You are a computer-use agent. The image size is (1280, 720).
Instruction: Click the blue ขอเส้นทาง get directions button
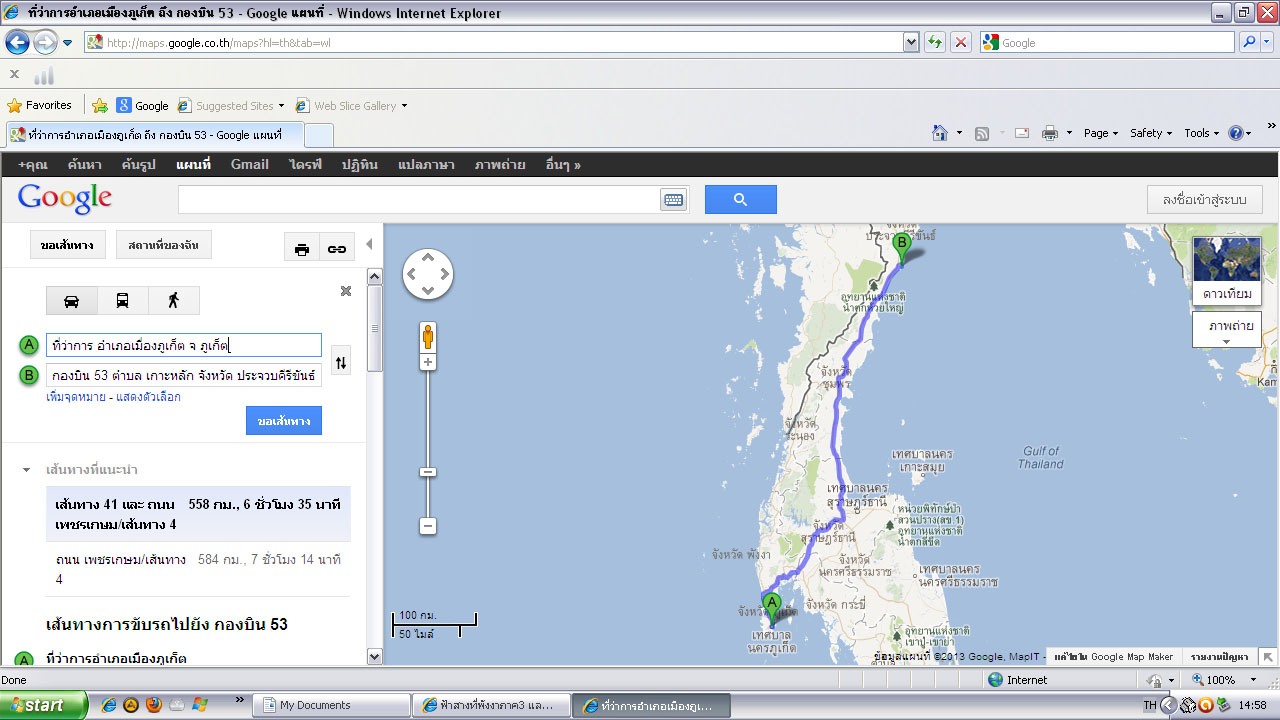[284, 421]
